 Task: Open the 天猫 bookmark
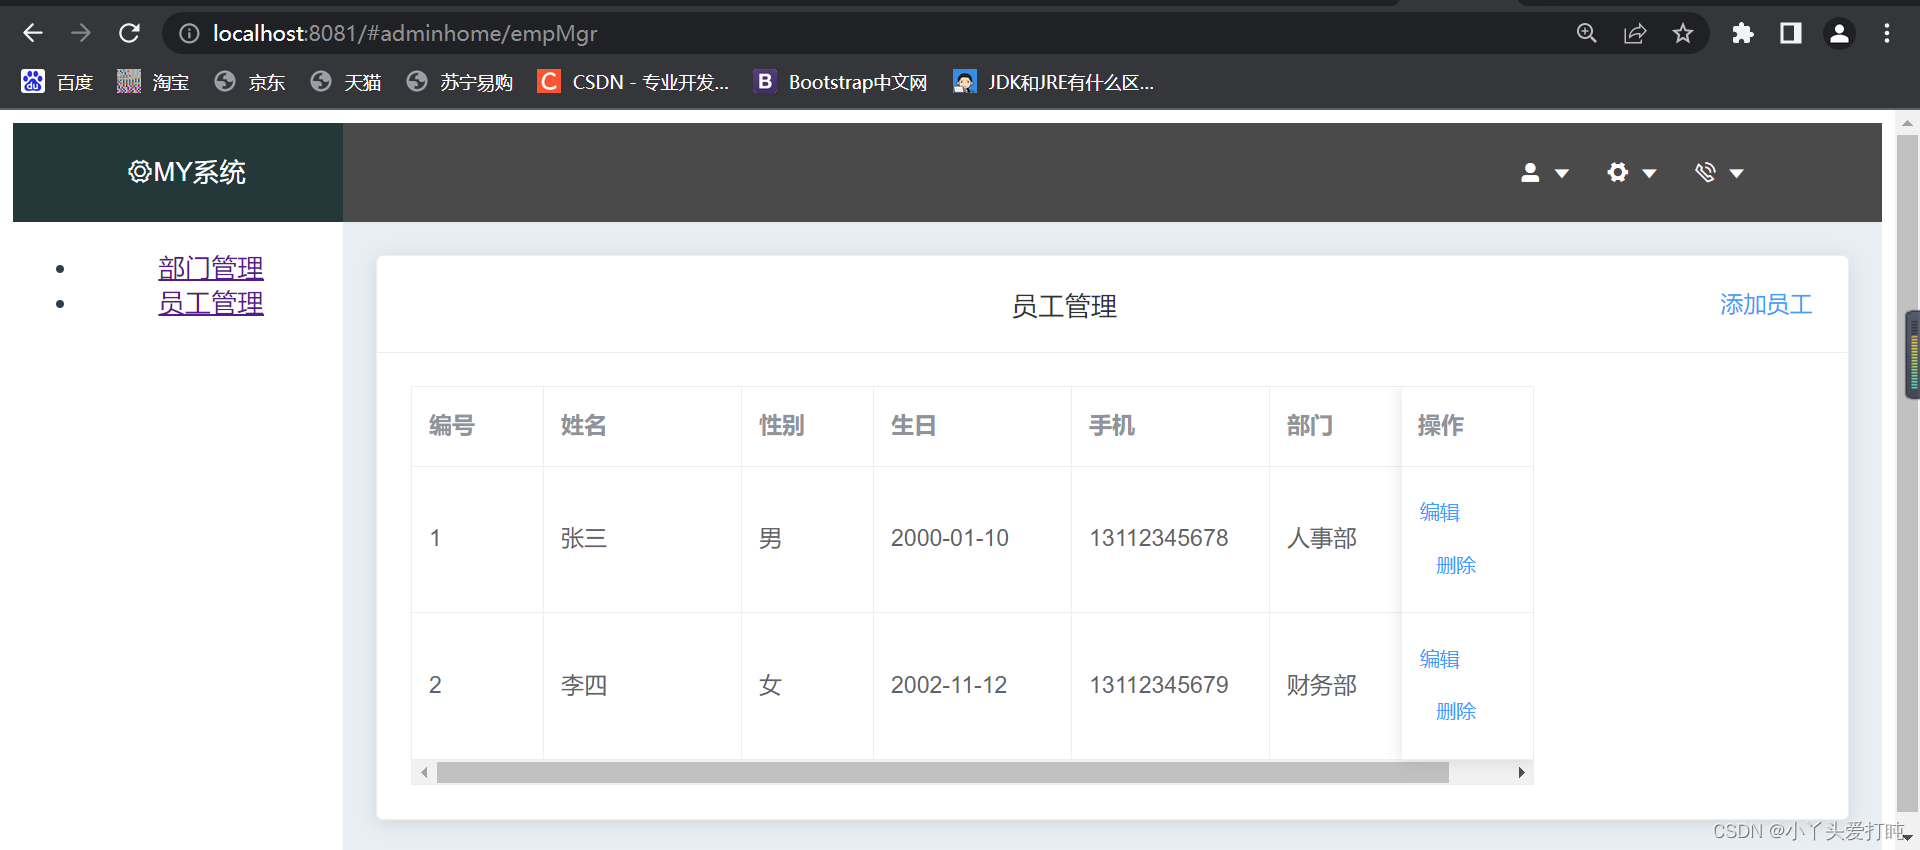[x=346, y=82]
